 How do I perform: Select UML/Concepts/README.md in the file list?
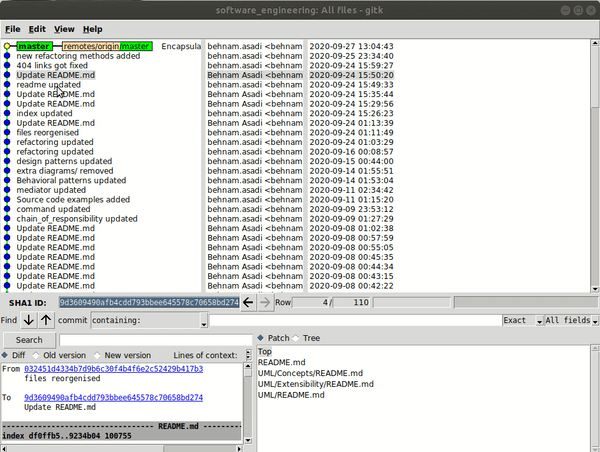[x=310, y=373]
